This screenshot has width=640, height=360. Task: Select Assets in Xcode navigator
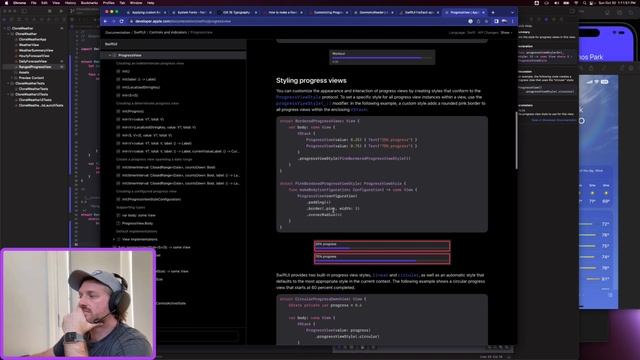24,72
